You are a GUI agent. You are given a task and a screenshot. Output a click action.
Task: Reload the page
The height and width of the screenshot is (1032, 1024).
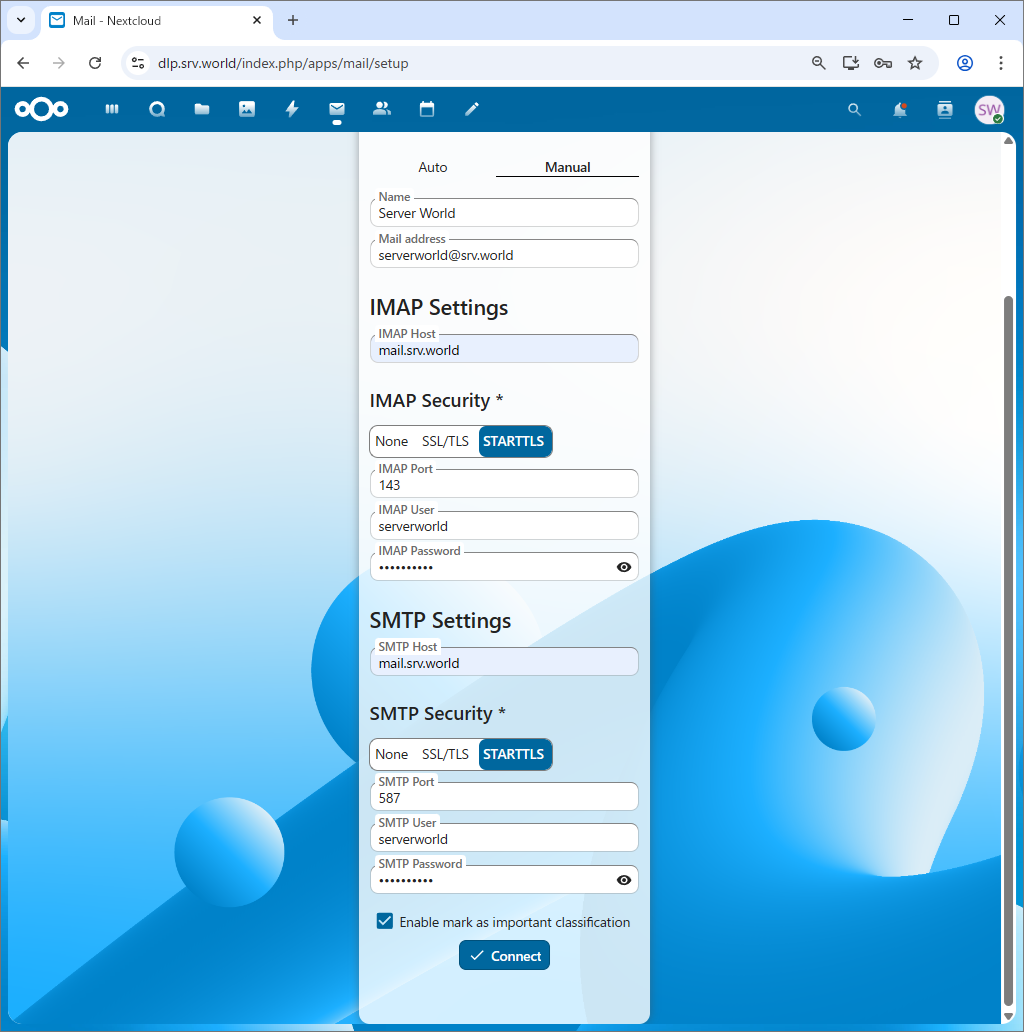point(95,63)
